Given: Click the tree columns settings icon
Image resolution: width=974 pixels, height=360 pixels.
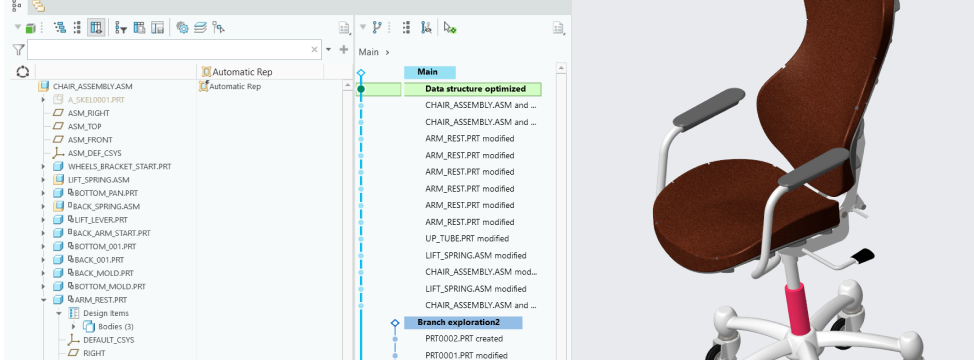Looking at the screenshot, I should 139,28.
